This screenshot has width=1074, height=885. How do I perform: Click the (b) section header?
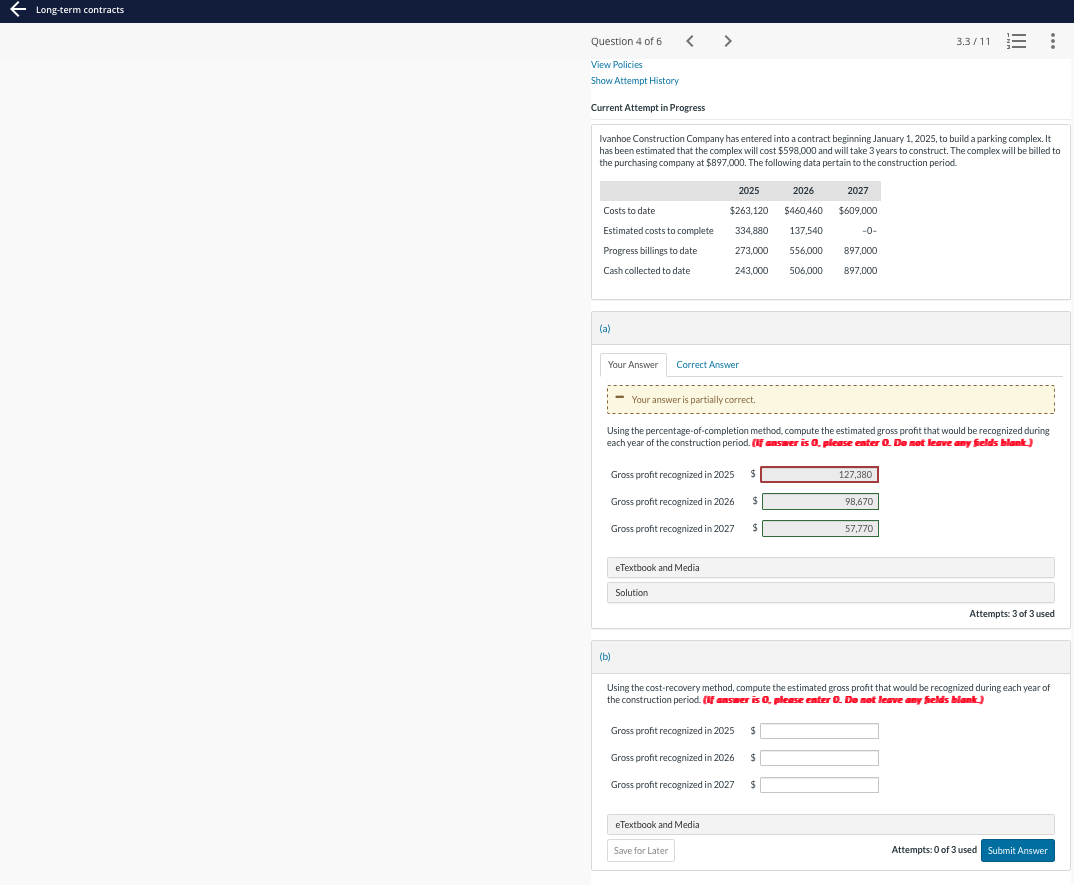click(830, 656)
